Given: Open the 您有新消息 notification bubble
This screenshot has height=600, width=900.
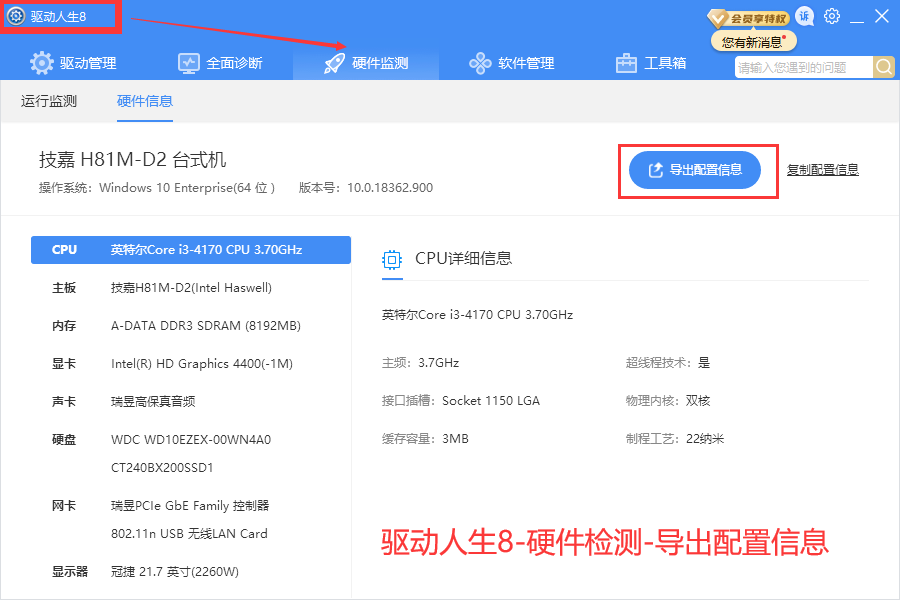Looking at the screenshot, I should point(754,42).
